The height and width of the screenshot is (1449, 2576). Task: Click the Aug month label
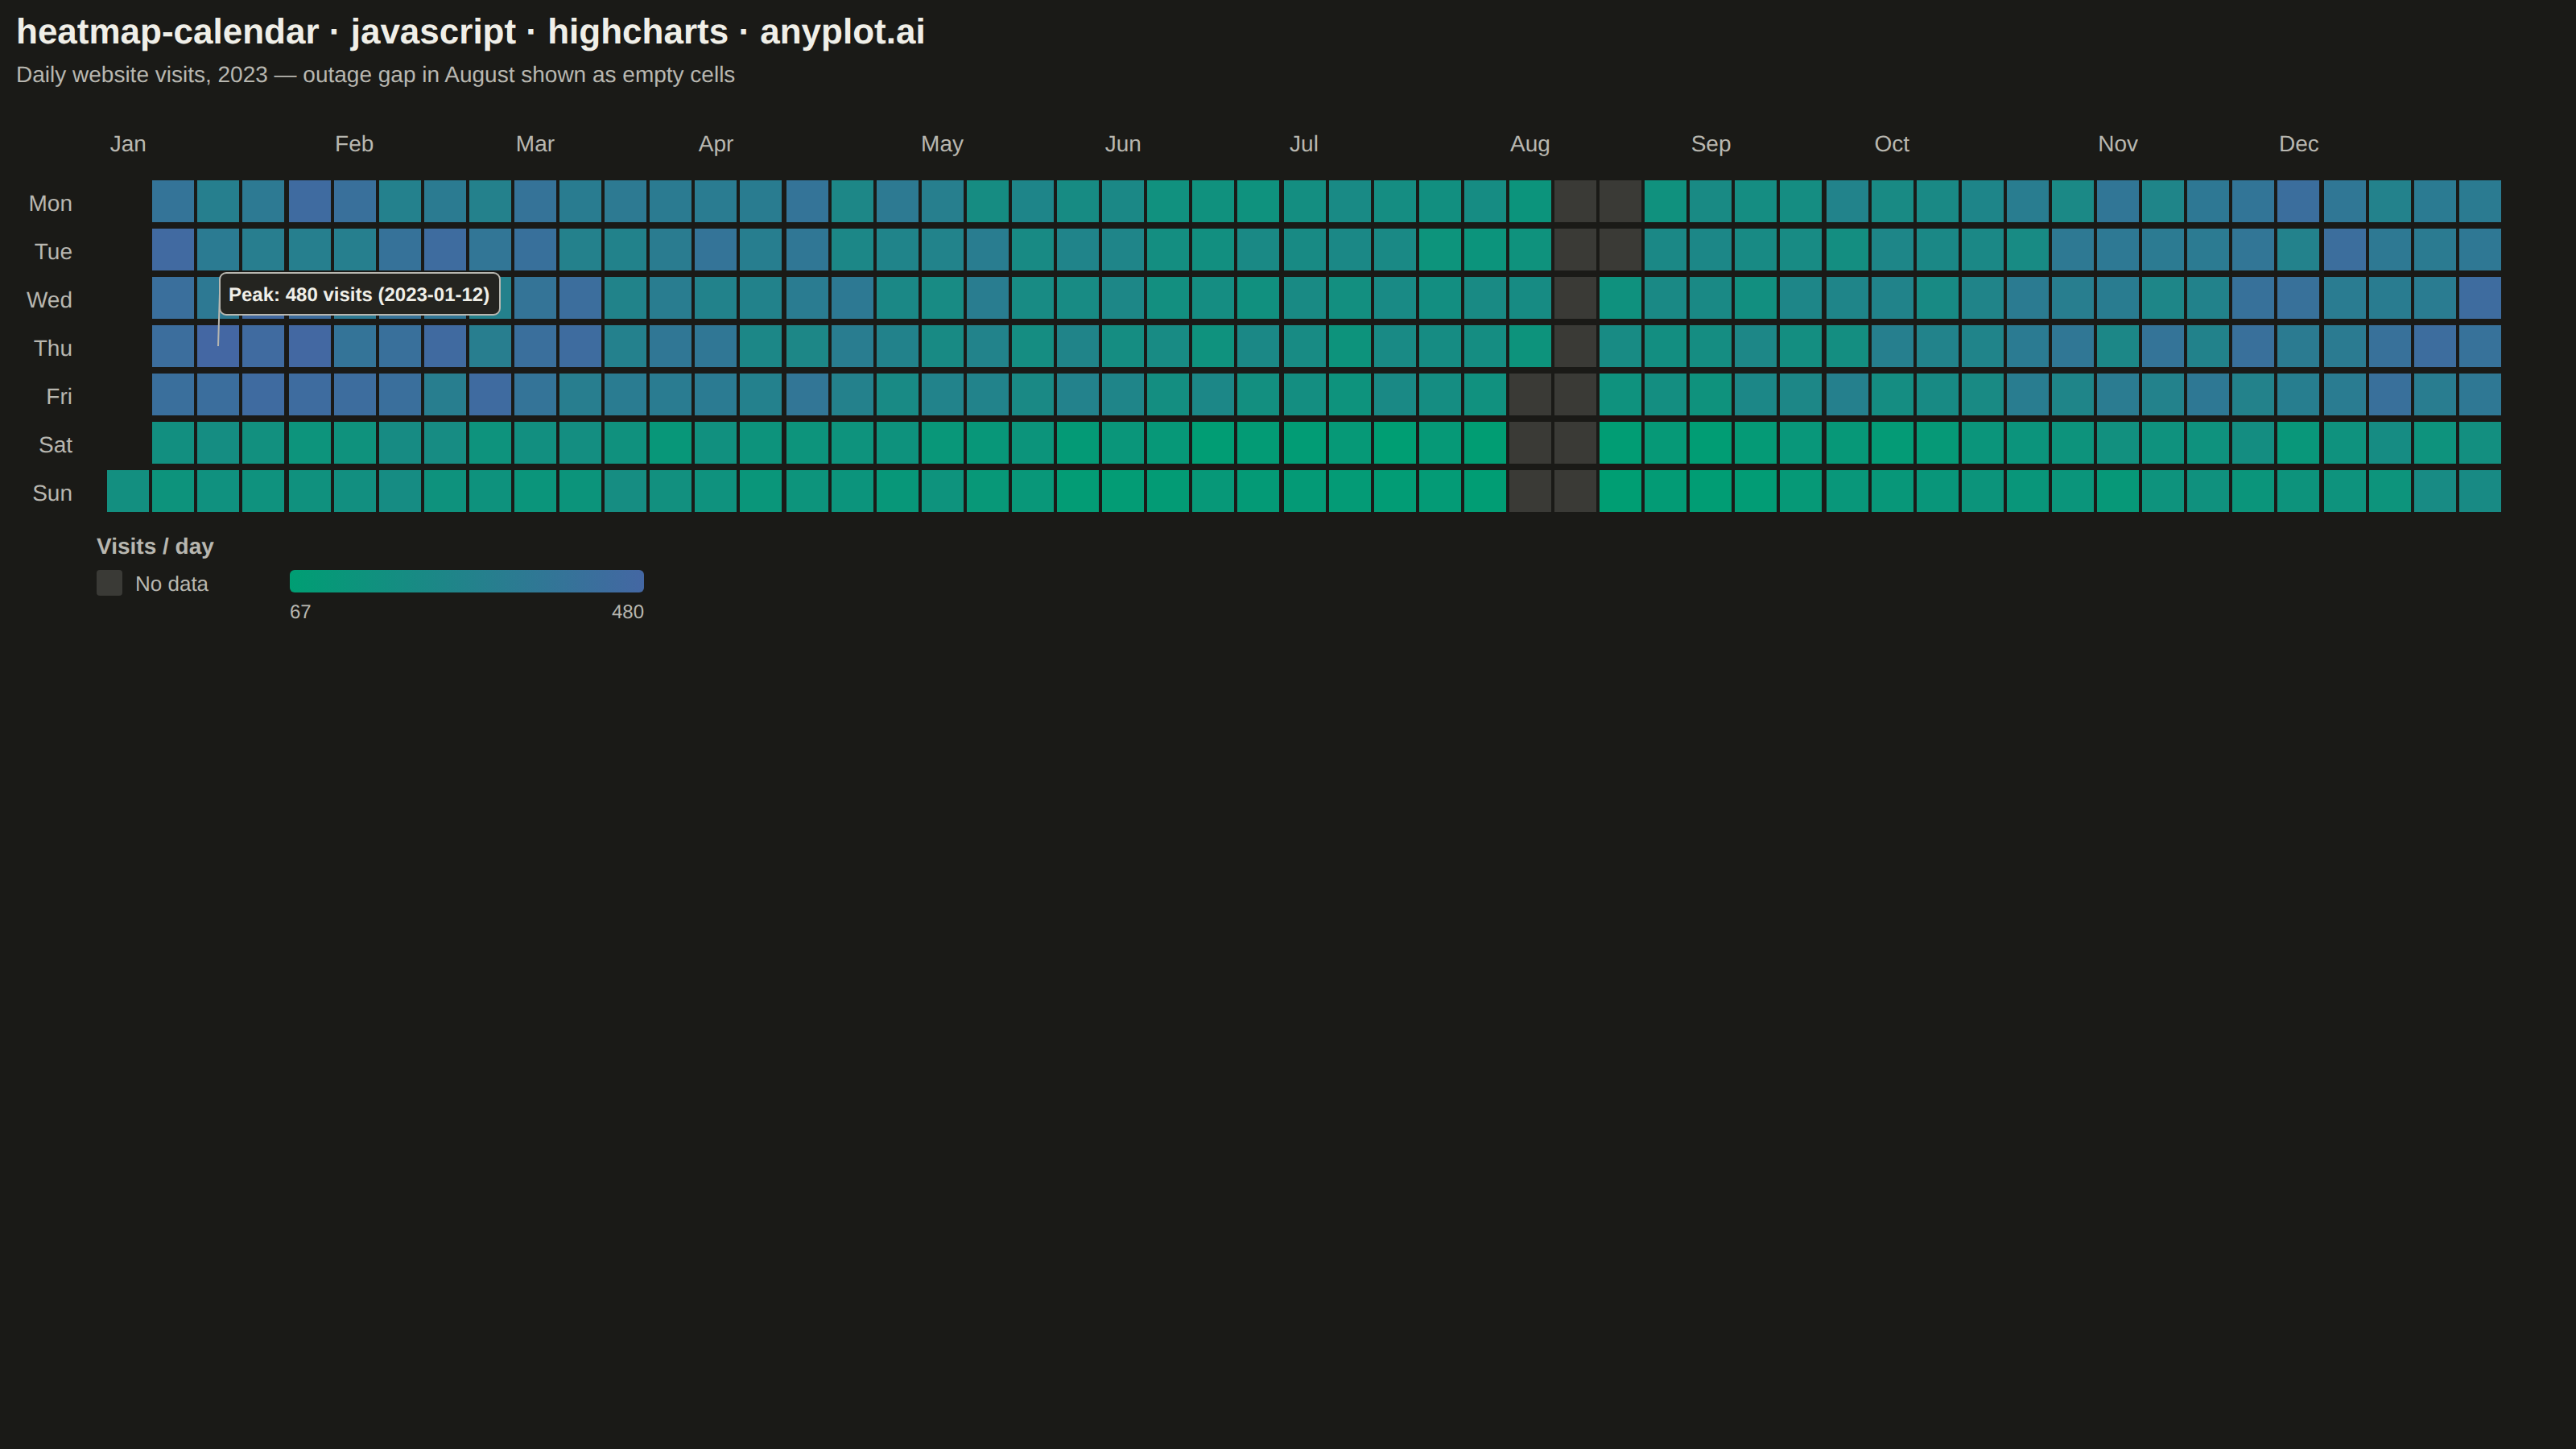(1529, 144)
